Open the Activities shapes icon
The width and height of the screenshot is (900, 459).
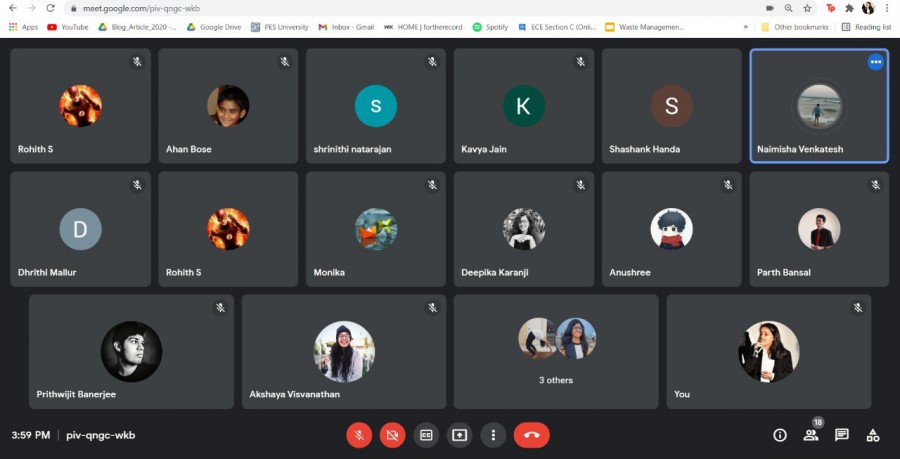click(x=873, y=435)
